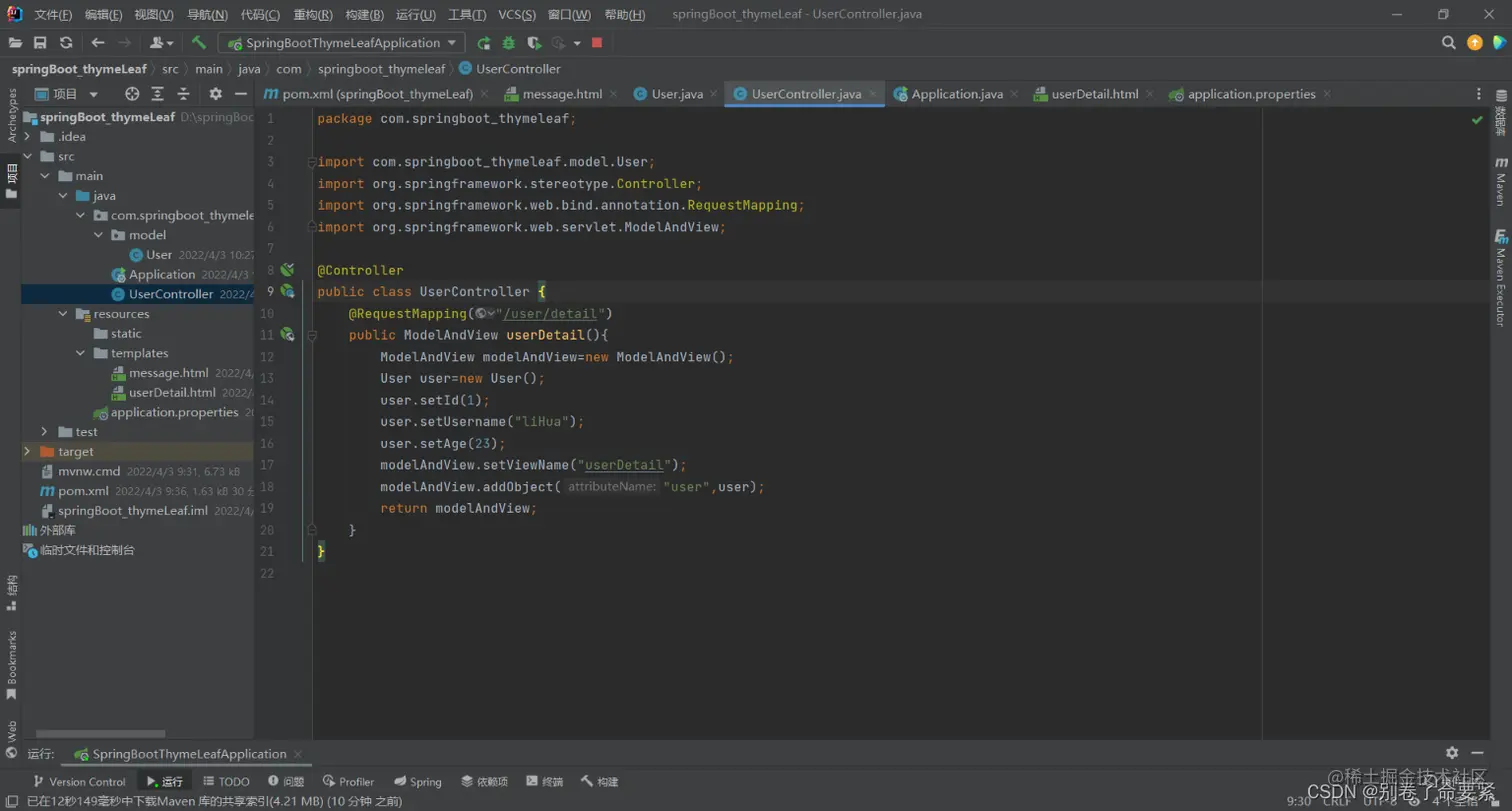Image resolution: width=1512 pixels, height=811 pixels.
Task: Select mvnw.cmd in project tree
Action: 89,471
